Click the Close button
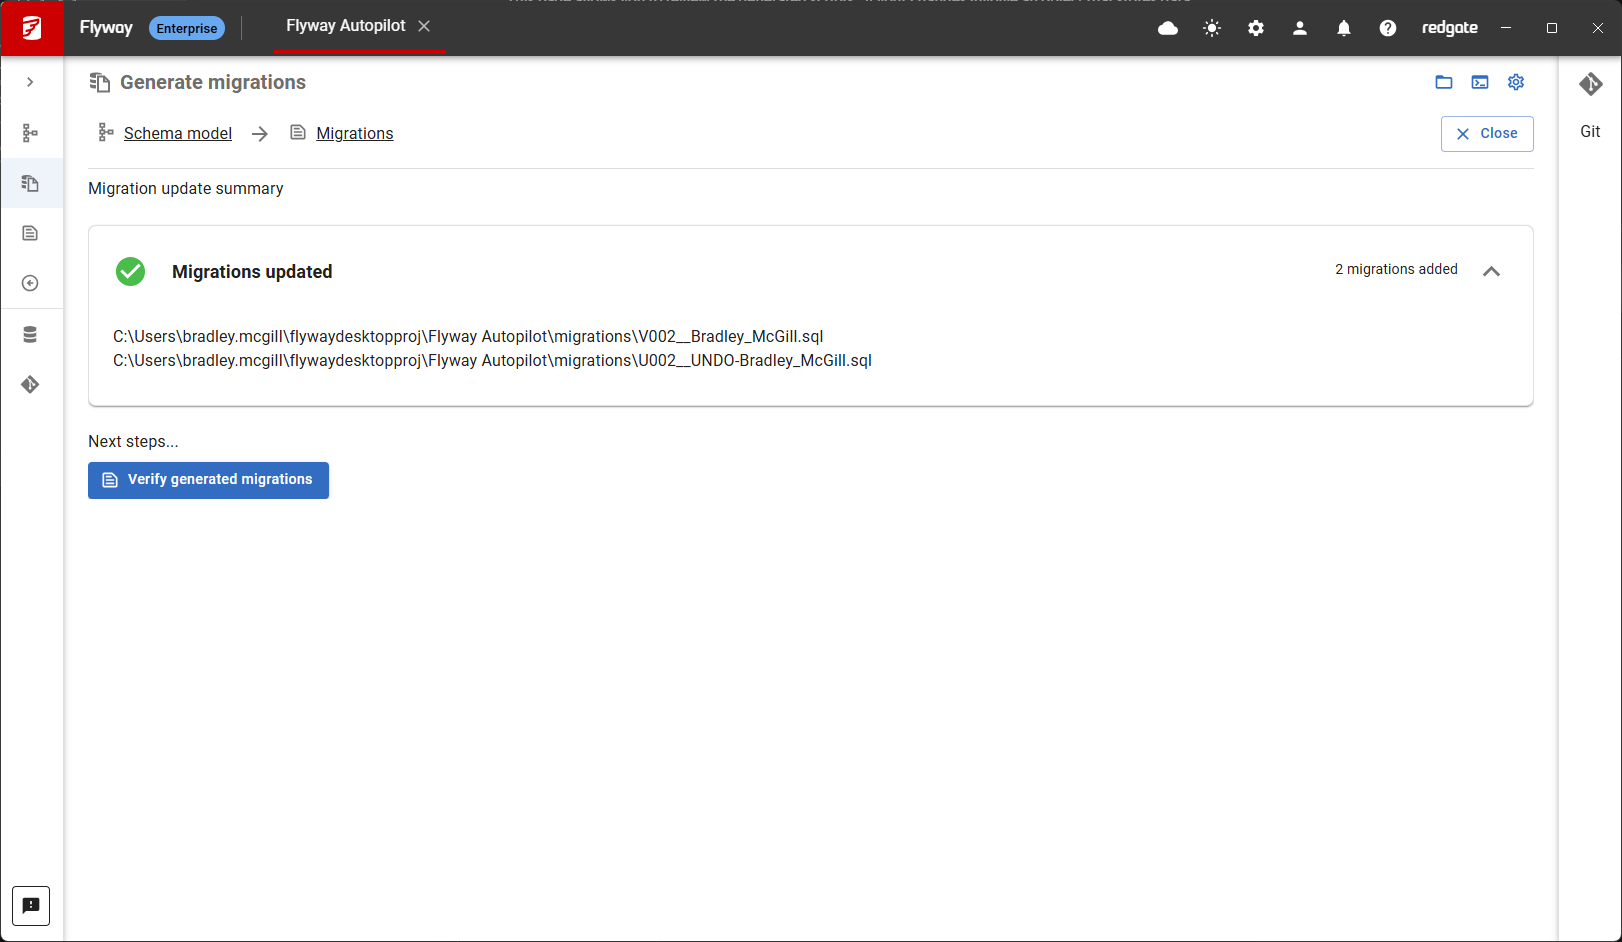The height and width of the screenshot is (942, 1622). click(1487, 134)
